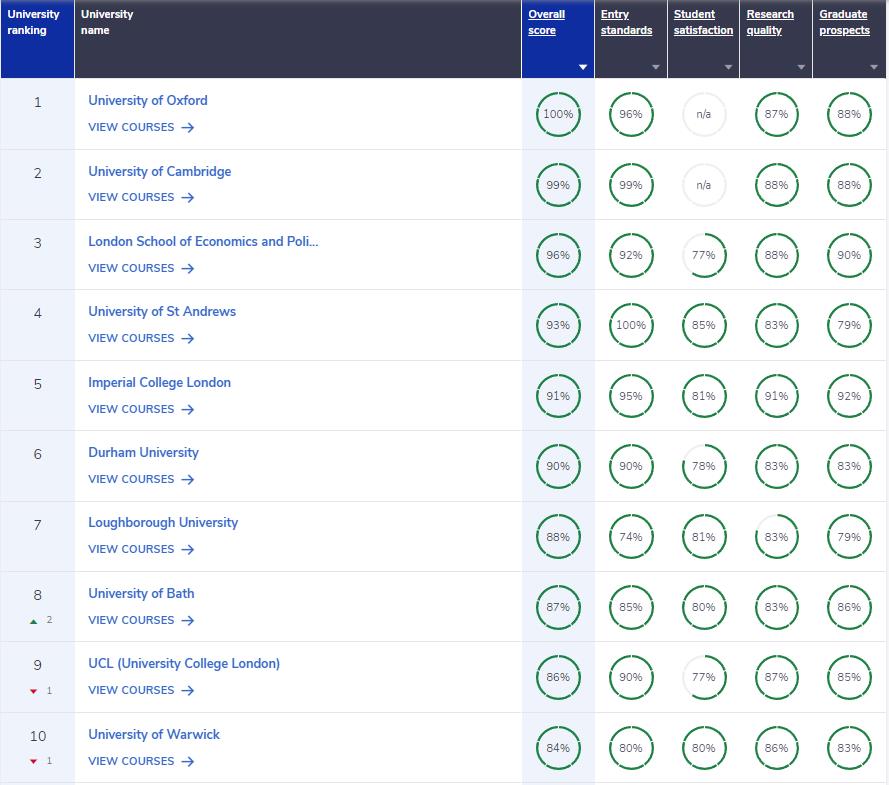Click View Courses for University of Warwick
Screen dimensions: 889x785
[131, 761]
